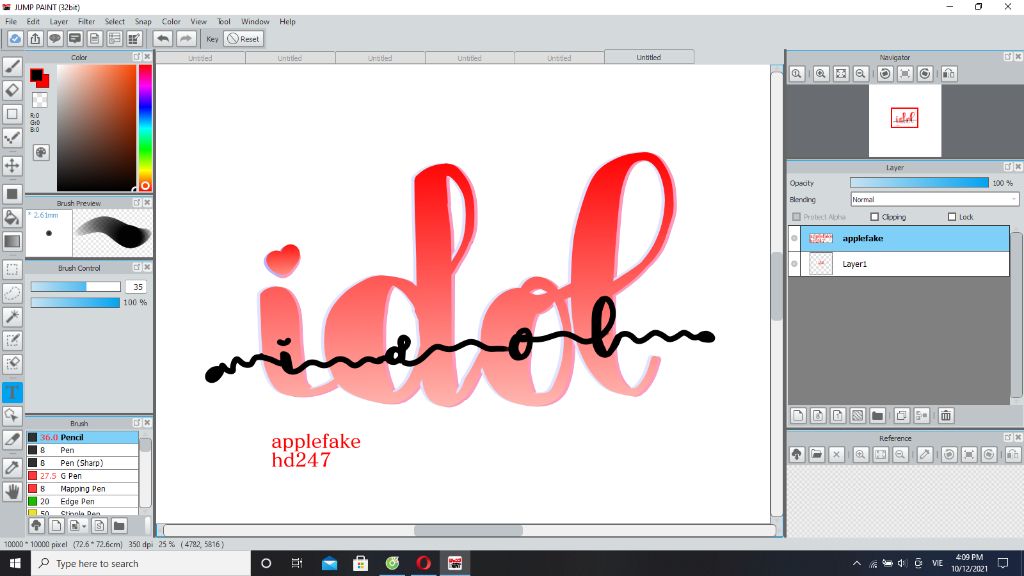Undock the Reference panel
1024x576 pixels.
click(x=1008, y=438)
